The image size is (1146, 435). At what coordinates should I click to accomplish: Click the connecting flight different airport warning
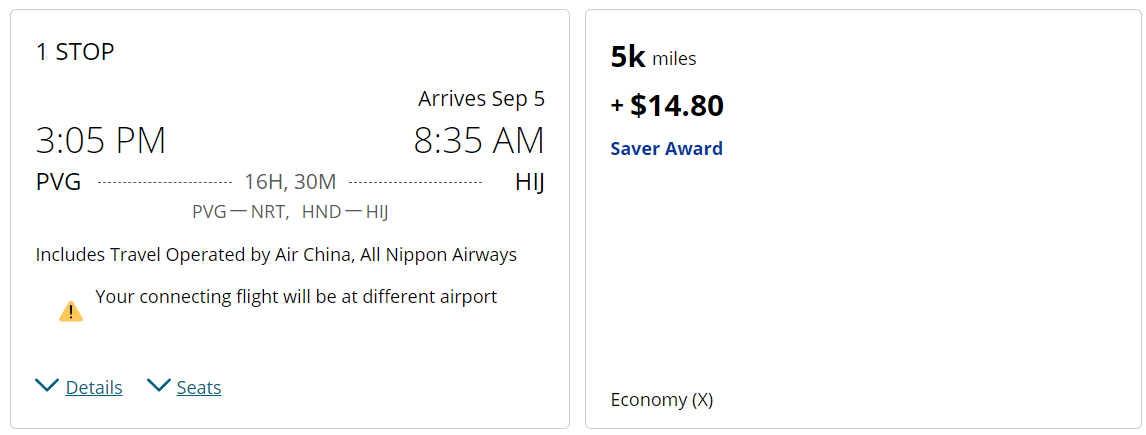coord(296,297)
